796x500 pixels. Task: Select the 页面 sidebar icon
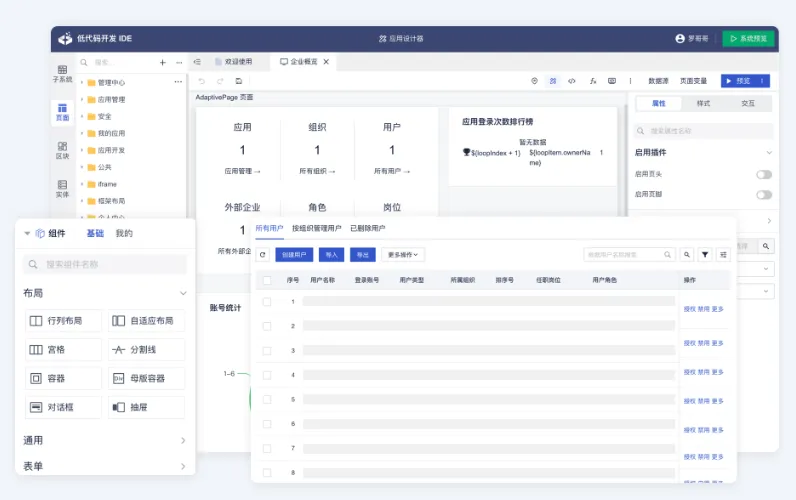[62, 112]
